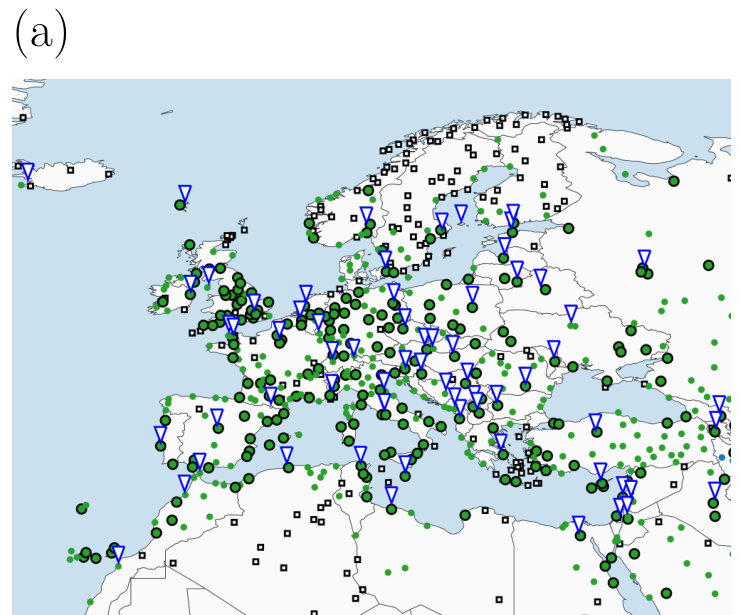
Task: Select the large green circle near Arkhangelsk
Action: 674,181
